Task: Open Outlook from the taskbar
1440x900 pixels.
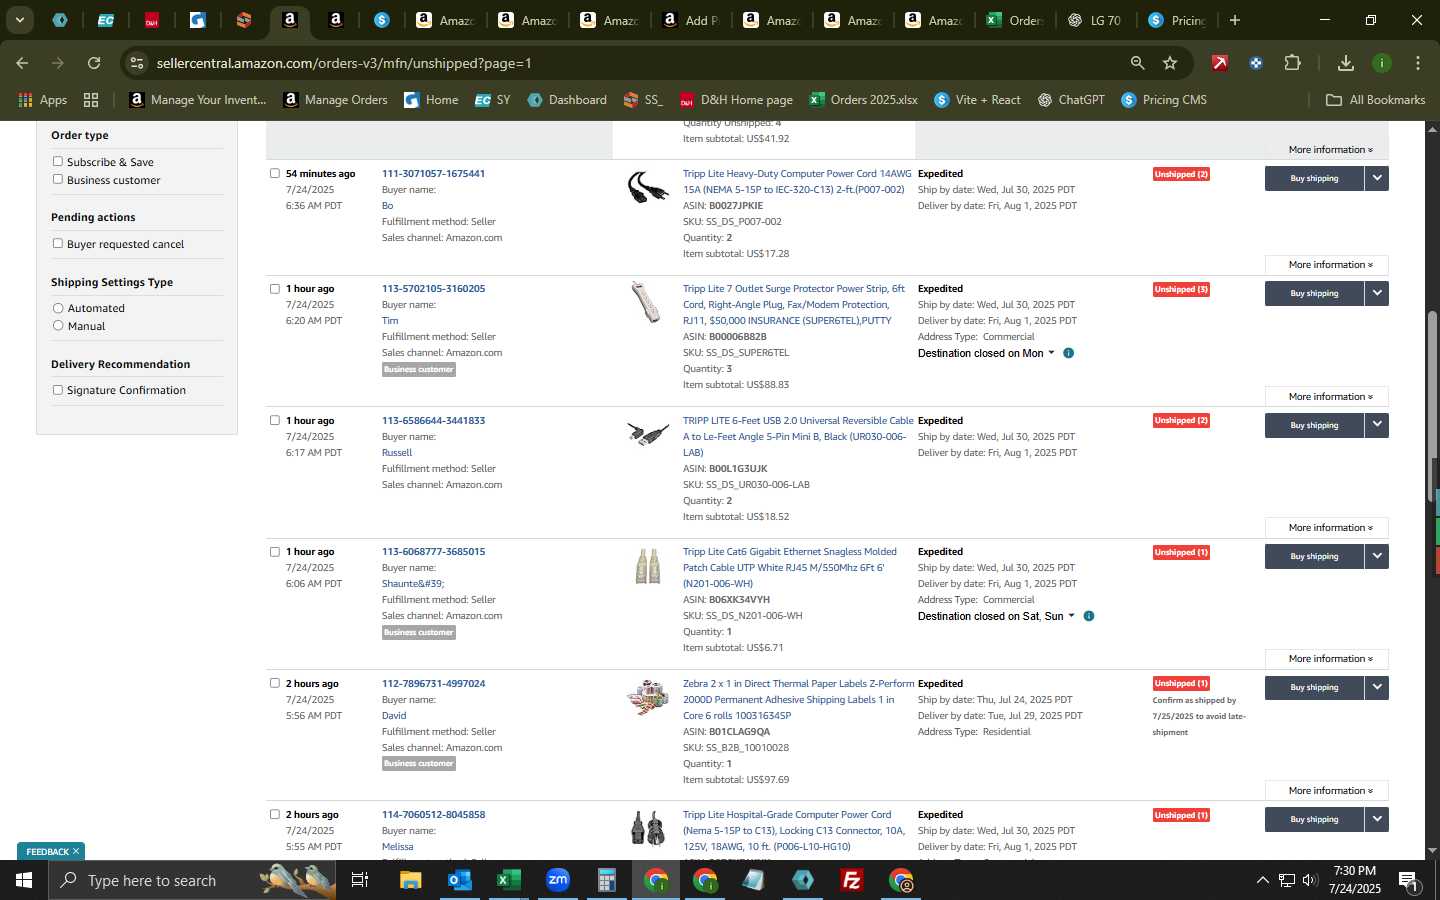Action: click(x=460, y=880)
